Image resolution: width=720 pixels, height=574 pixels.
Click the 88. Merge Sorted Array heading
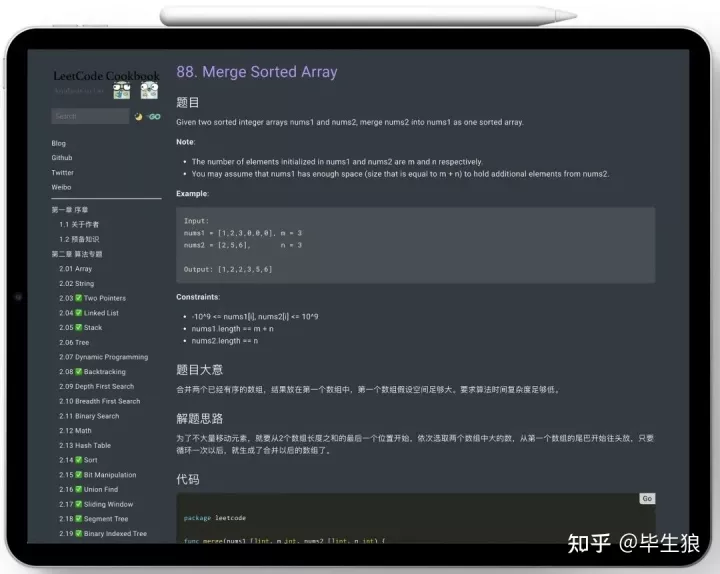click(257, 72)
